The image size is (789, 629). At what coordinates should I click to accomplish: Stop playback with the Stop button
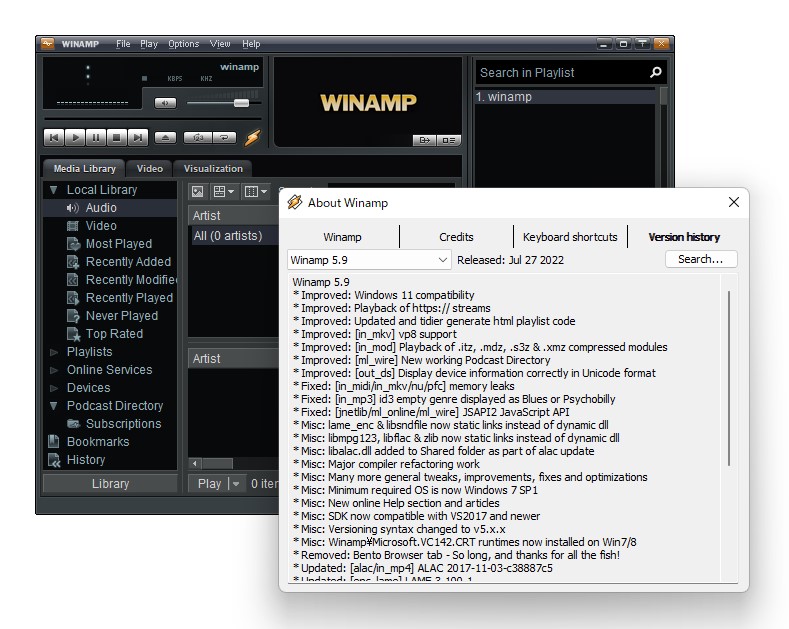tap(117, 137)
